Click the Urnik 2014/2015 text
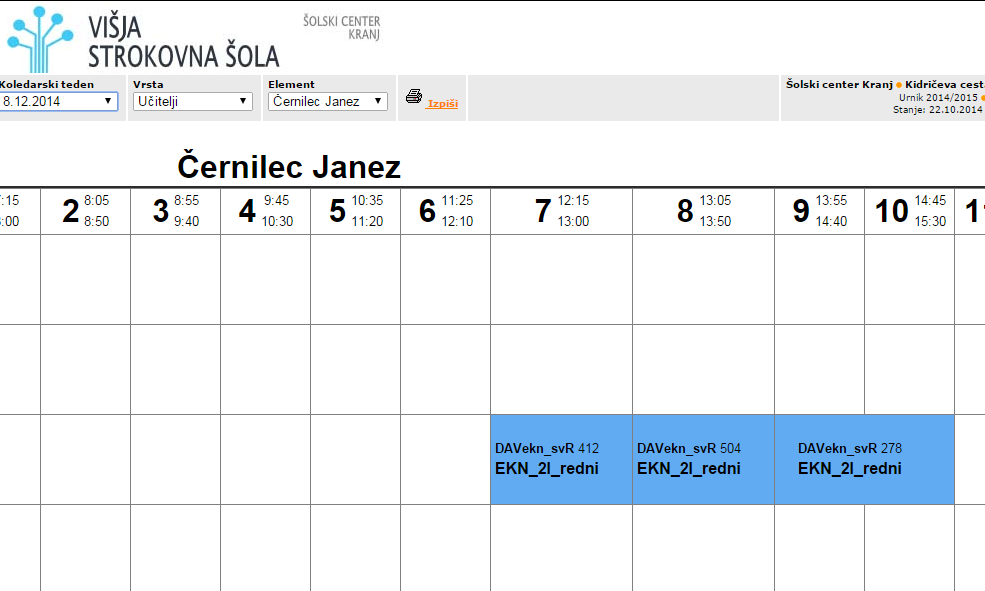The width and height of the screenshot is (985, 591). click(938, 97)
